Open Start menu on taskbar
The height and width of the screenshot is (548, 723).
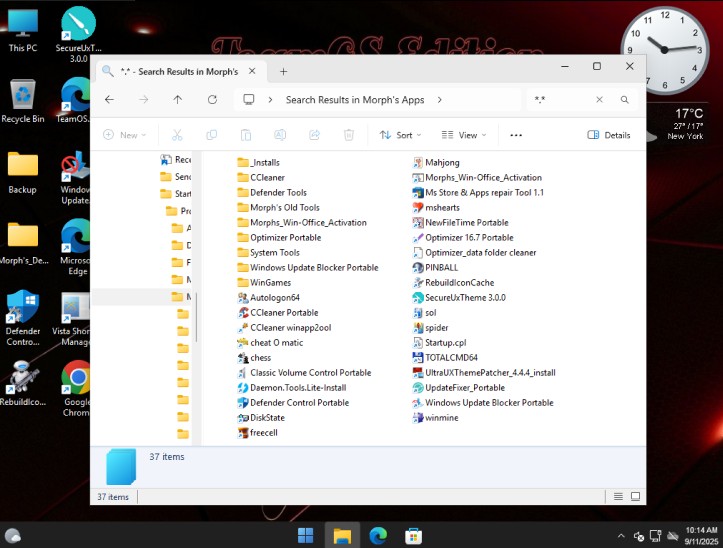(306, 536)
